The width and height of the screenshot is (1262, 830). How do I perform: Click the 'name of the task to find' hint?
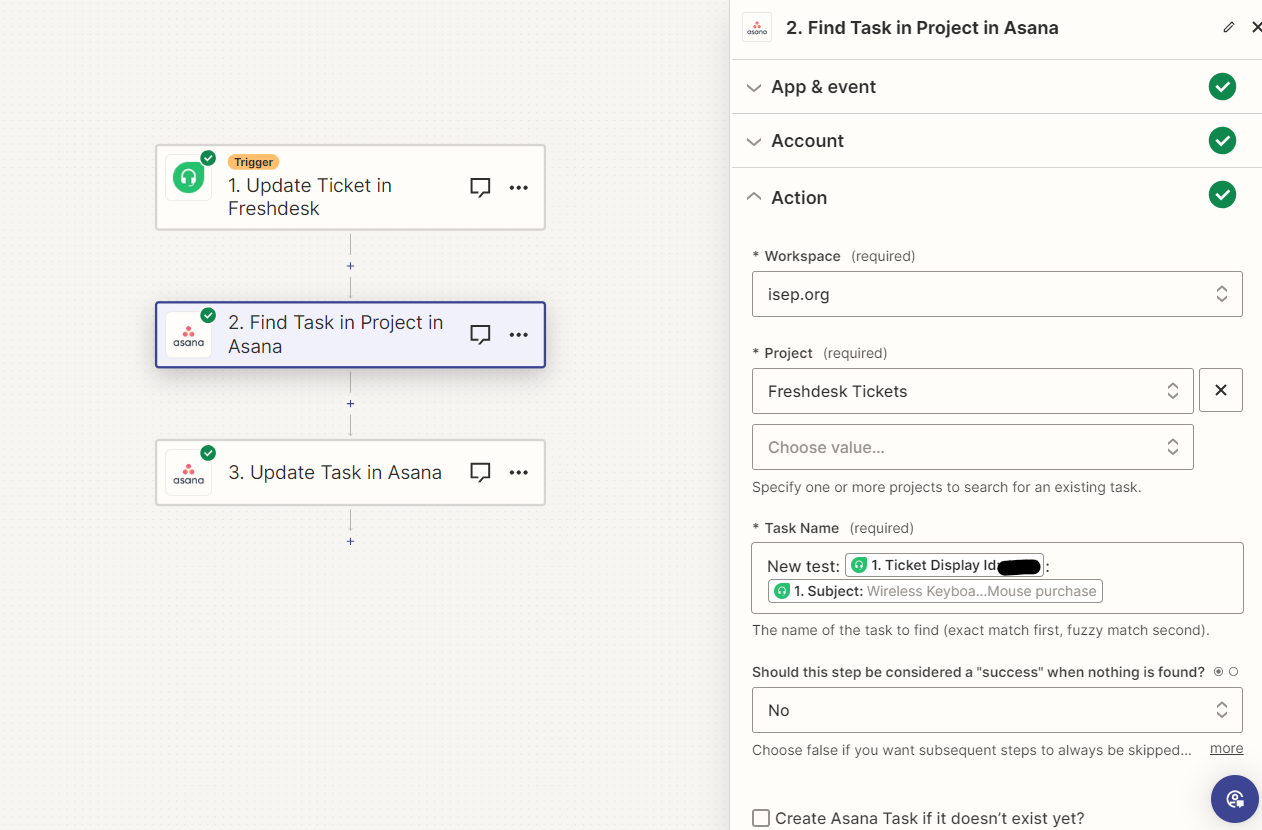(980, 631)
